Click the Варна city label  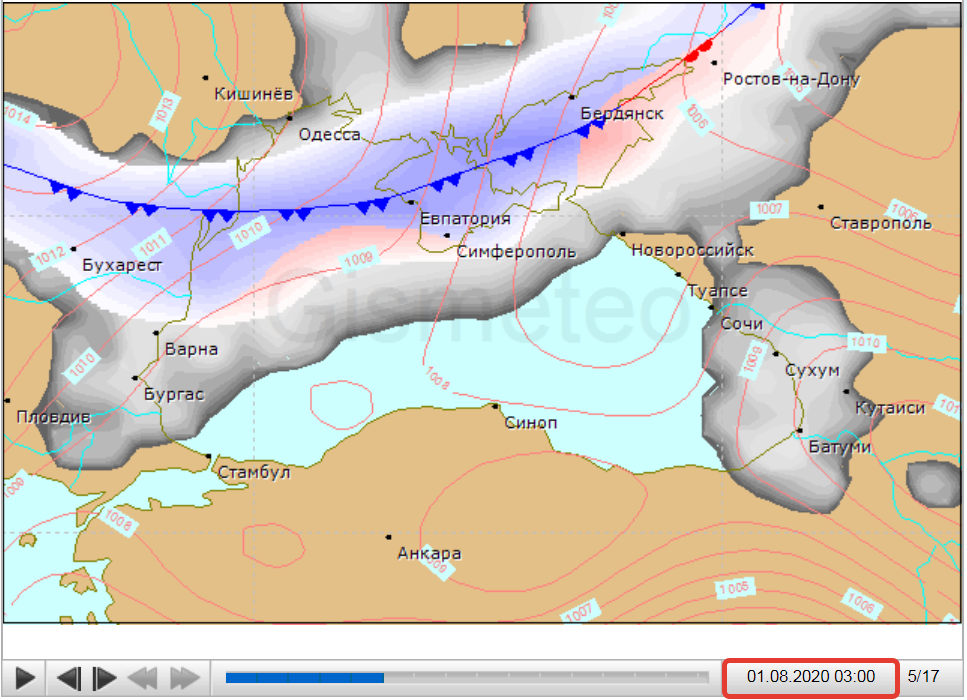click(191, 349)
